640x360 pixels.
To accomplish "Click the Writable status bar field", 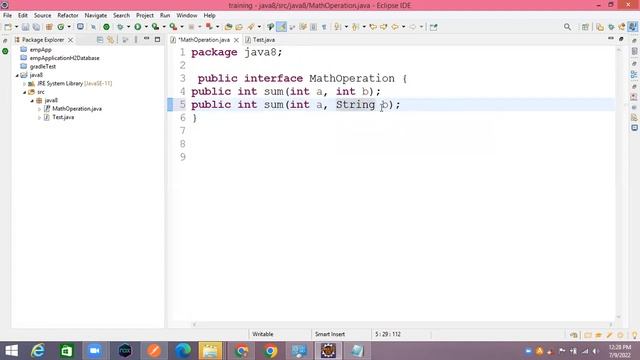I will (263, 334).
